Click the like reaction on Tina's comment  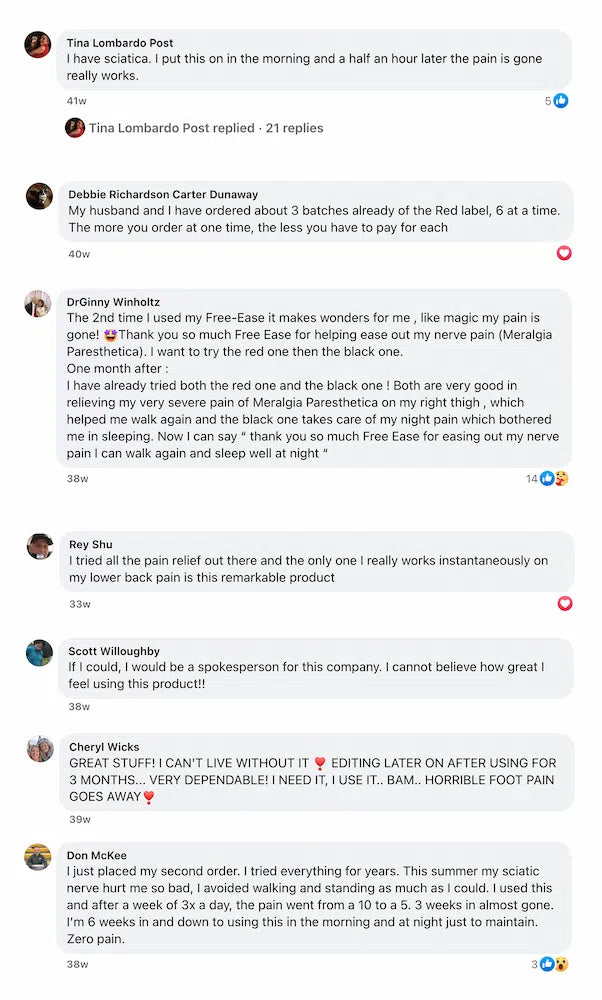pos(561,101)
